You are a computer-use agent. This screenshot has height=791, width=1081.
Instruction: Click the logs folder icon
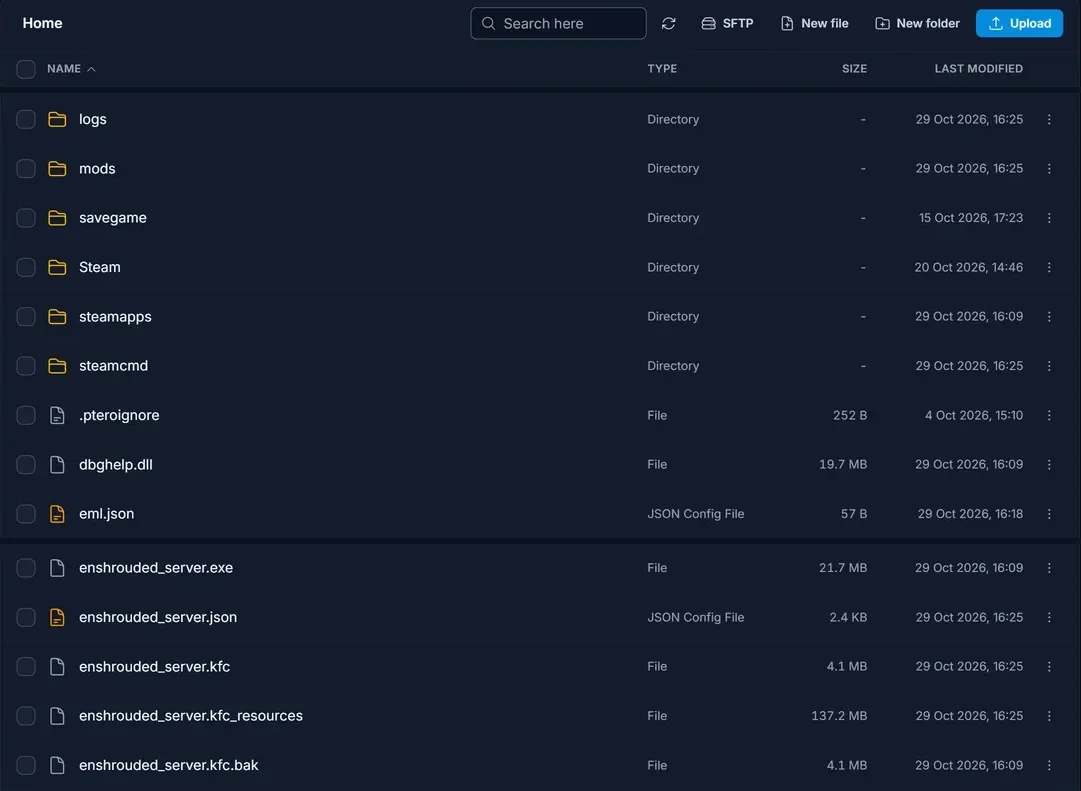click(x=57, y=119)
